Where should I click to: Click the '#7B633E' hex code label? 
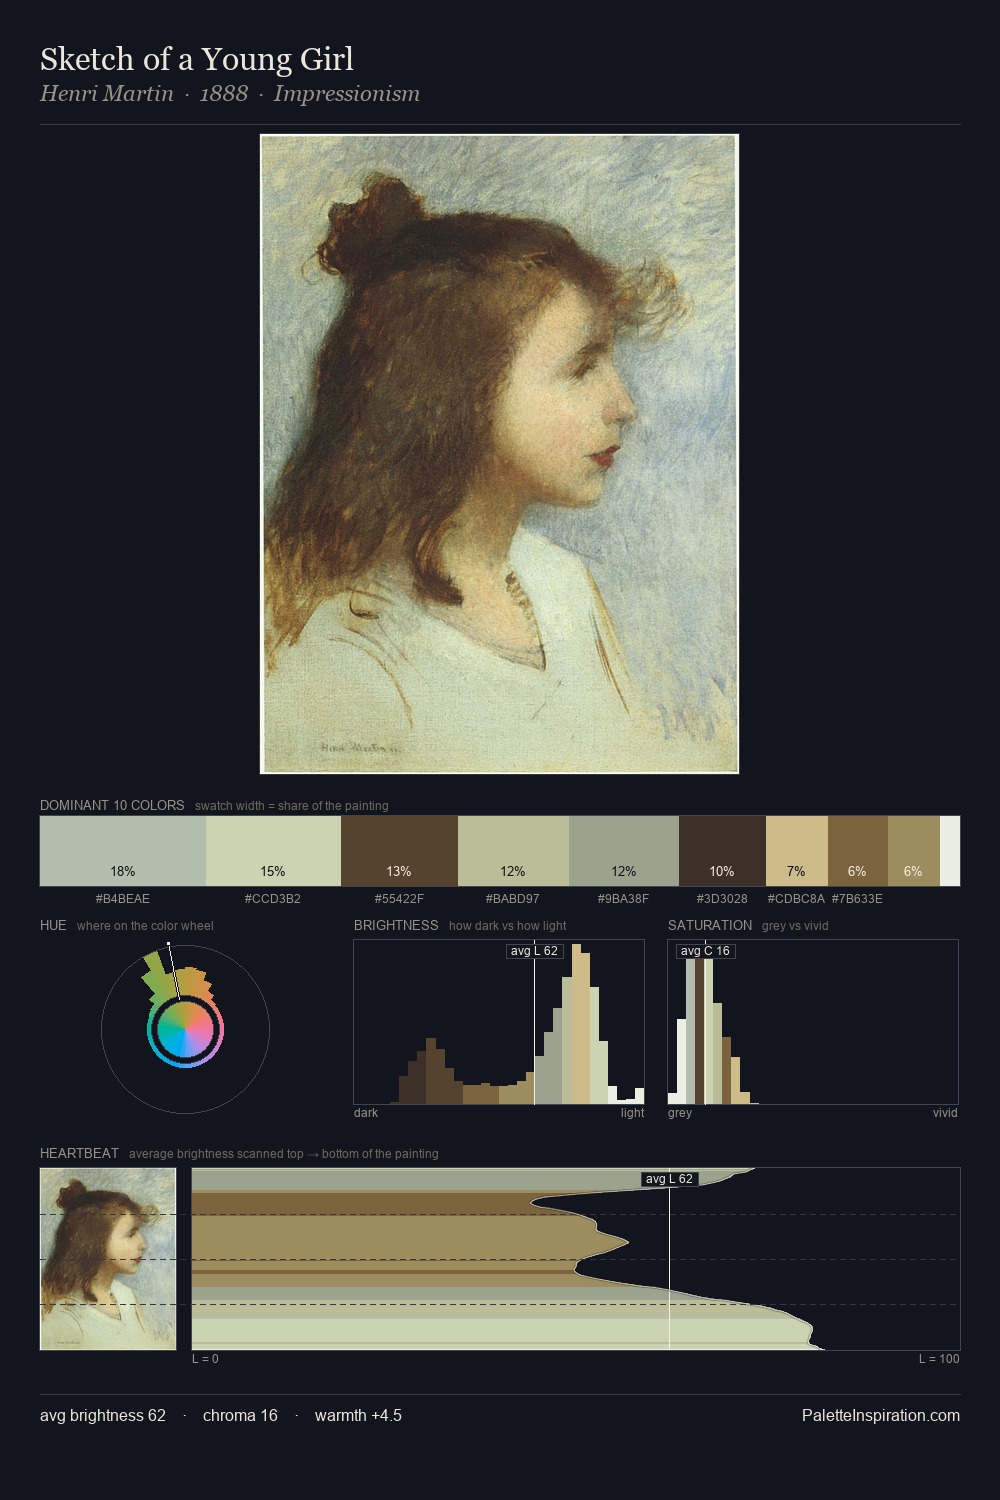[x=857, y=898]
